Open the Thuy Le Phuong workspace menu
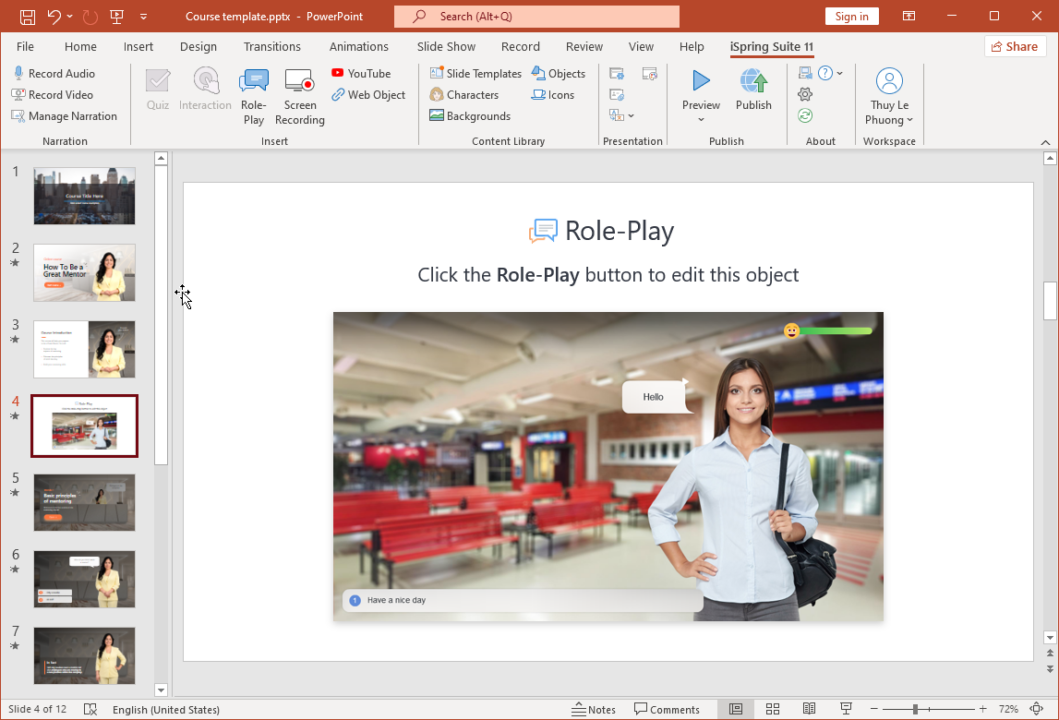Viewport: 1059px width, 720px height. click(889, 95)
